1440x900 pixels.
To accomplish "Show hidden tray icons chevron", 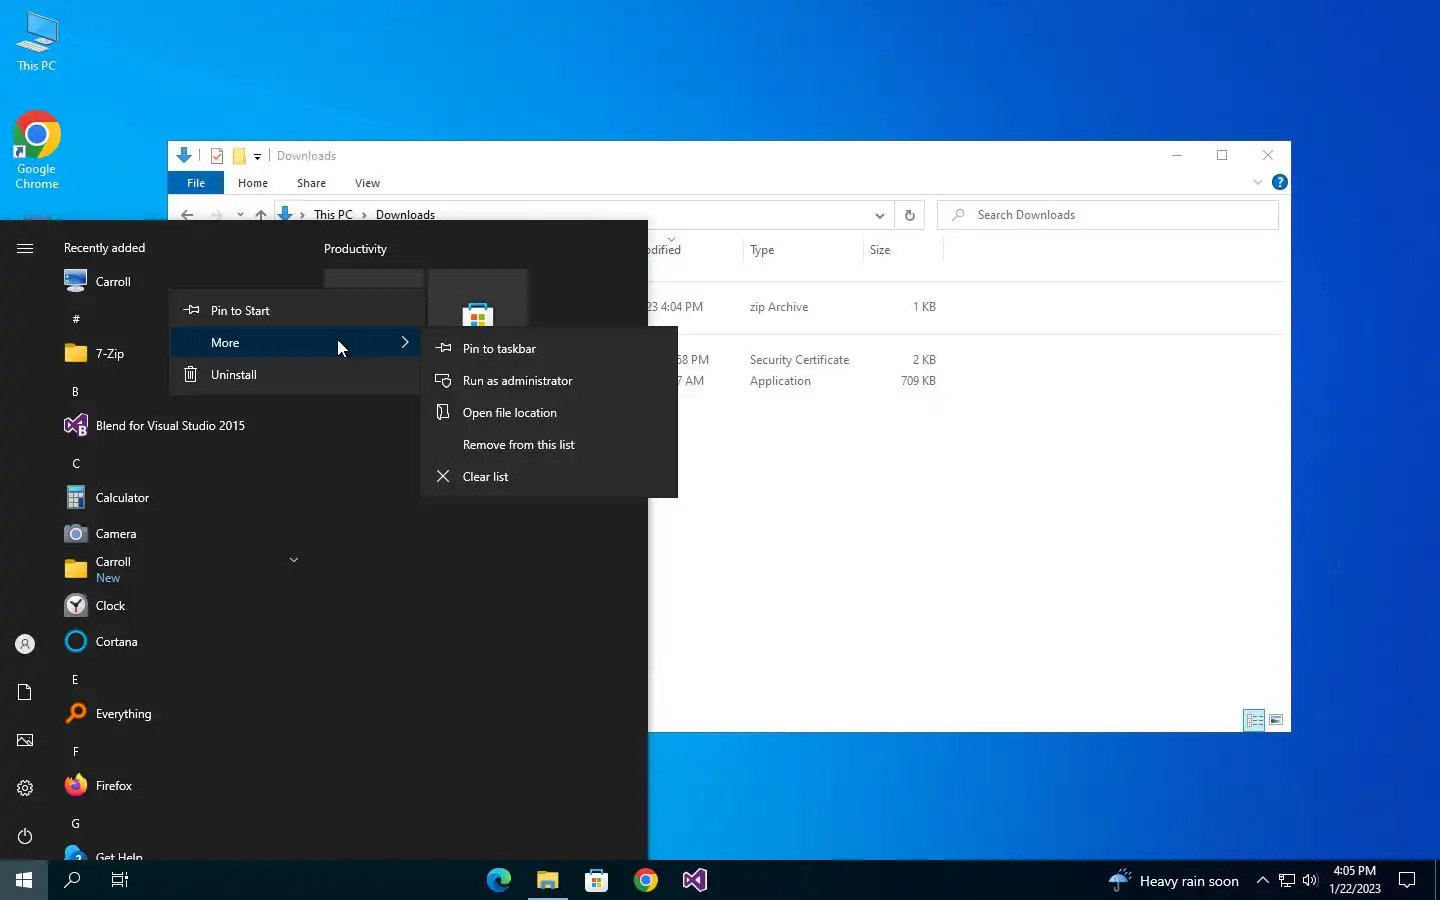I will tap(1262, 880).
